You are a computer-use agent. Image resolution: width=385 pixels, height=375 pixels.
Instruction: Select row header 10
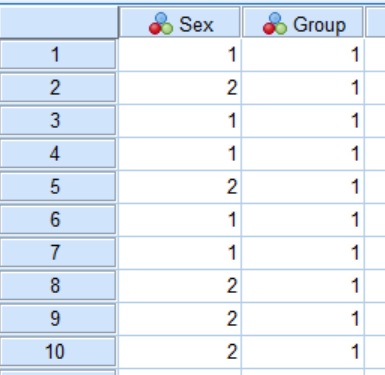tap(58, 351)
